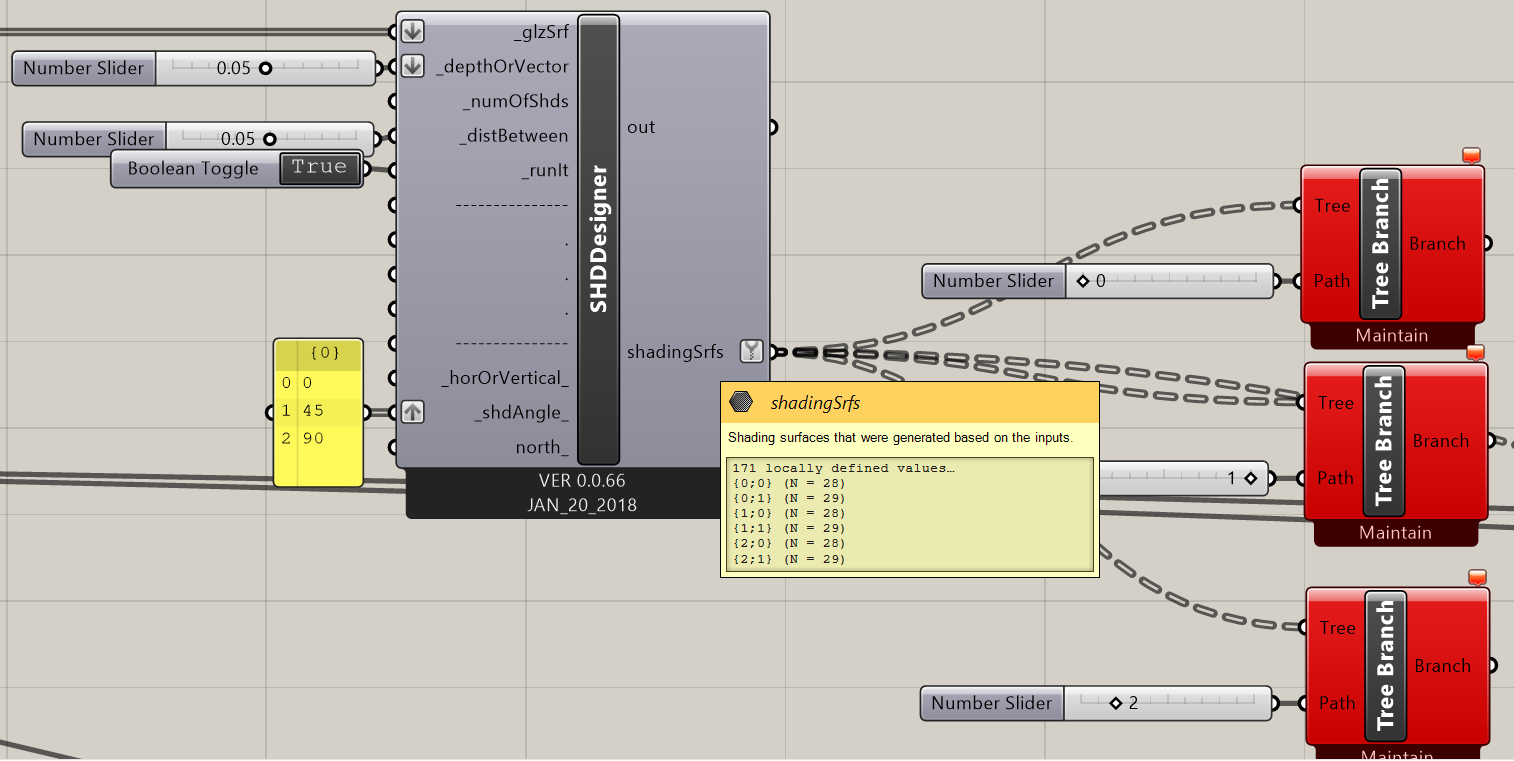
Task: Click the {0;0} (N = 28) row in tooltip
Action: (789, 483)
